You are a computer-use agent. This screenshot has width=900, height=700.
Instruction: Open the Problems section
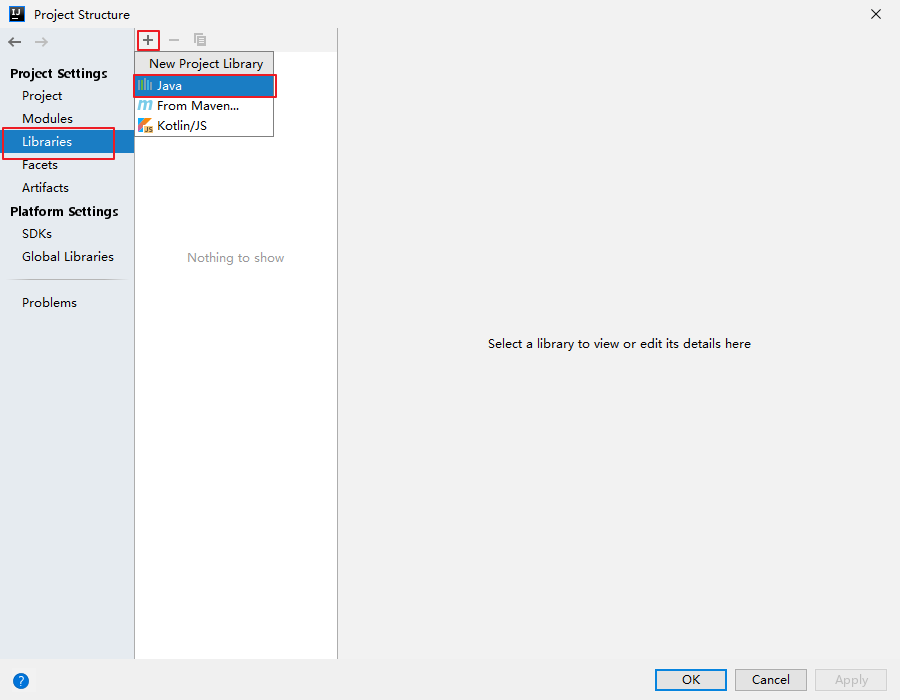pos(49,302)
